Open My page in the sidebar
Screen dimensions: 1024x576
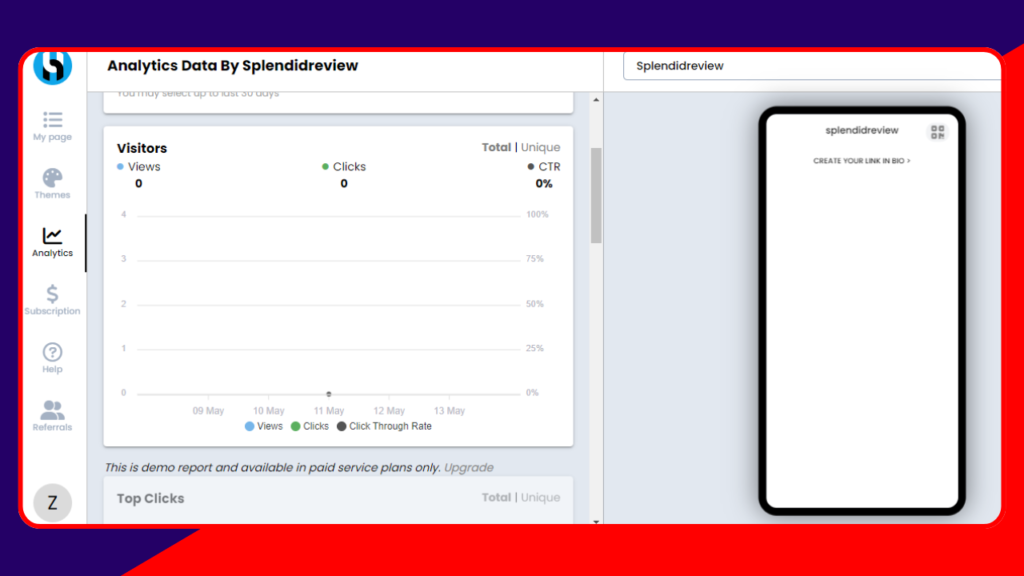click(x=52, y=126)
